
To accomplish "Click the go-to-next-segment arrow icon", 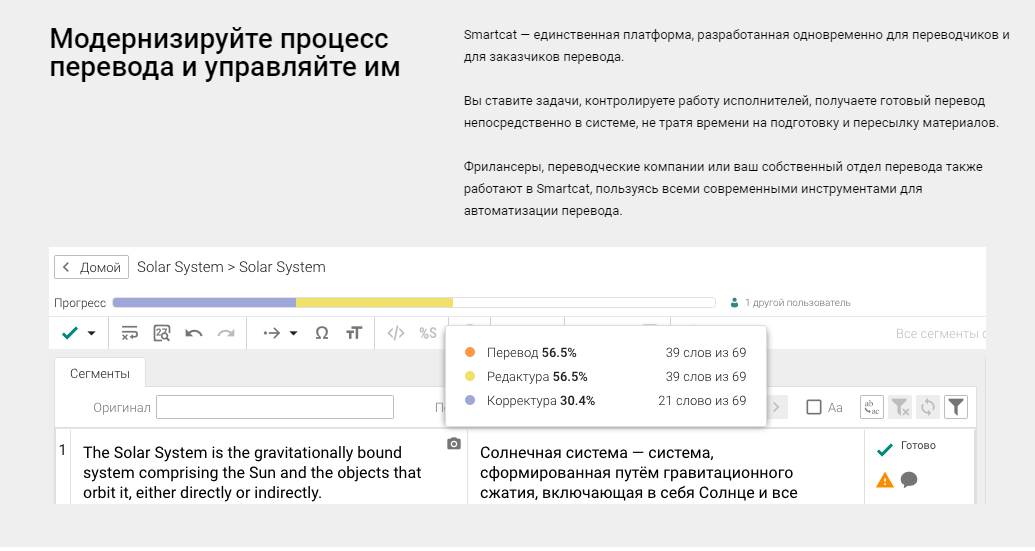I will 271,333.
